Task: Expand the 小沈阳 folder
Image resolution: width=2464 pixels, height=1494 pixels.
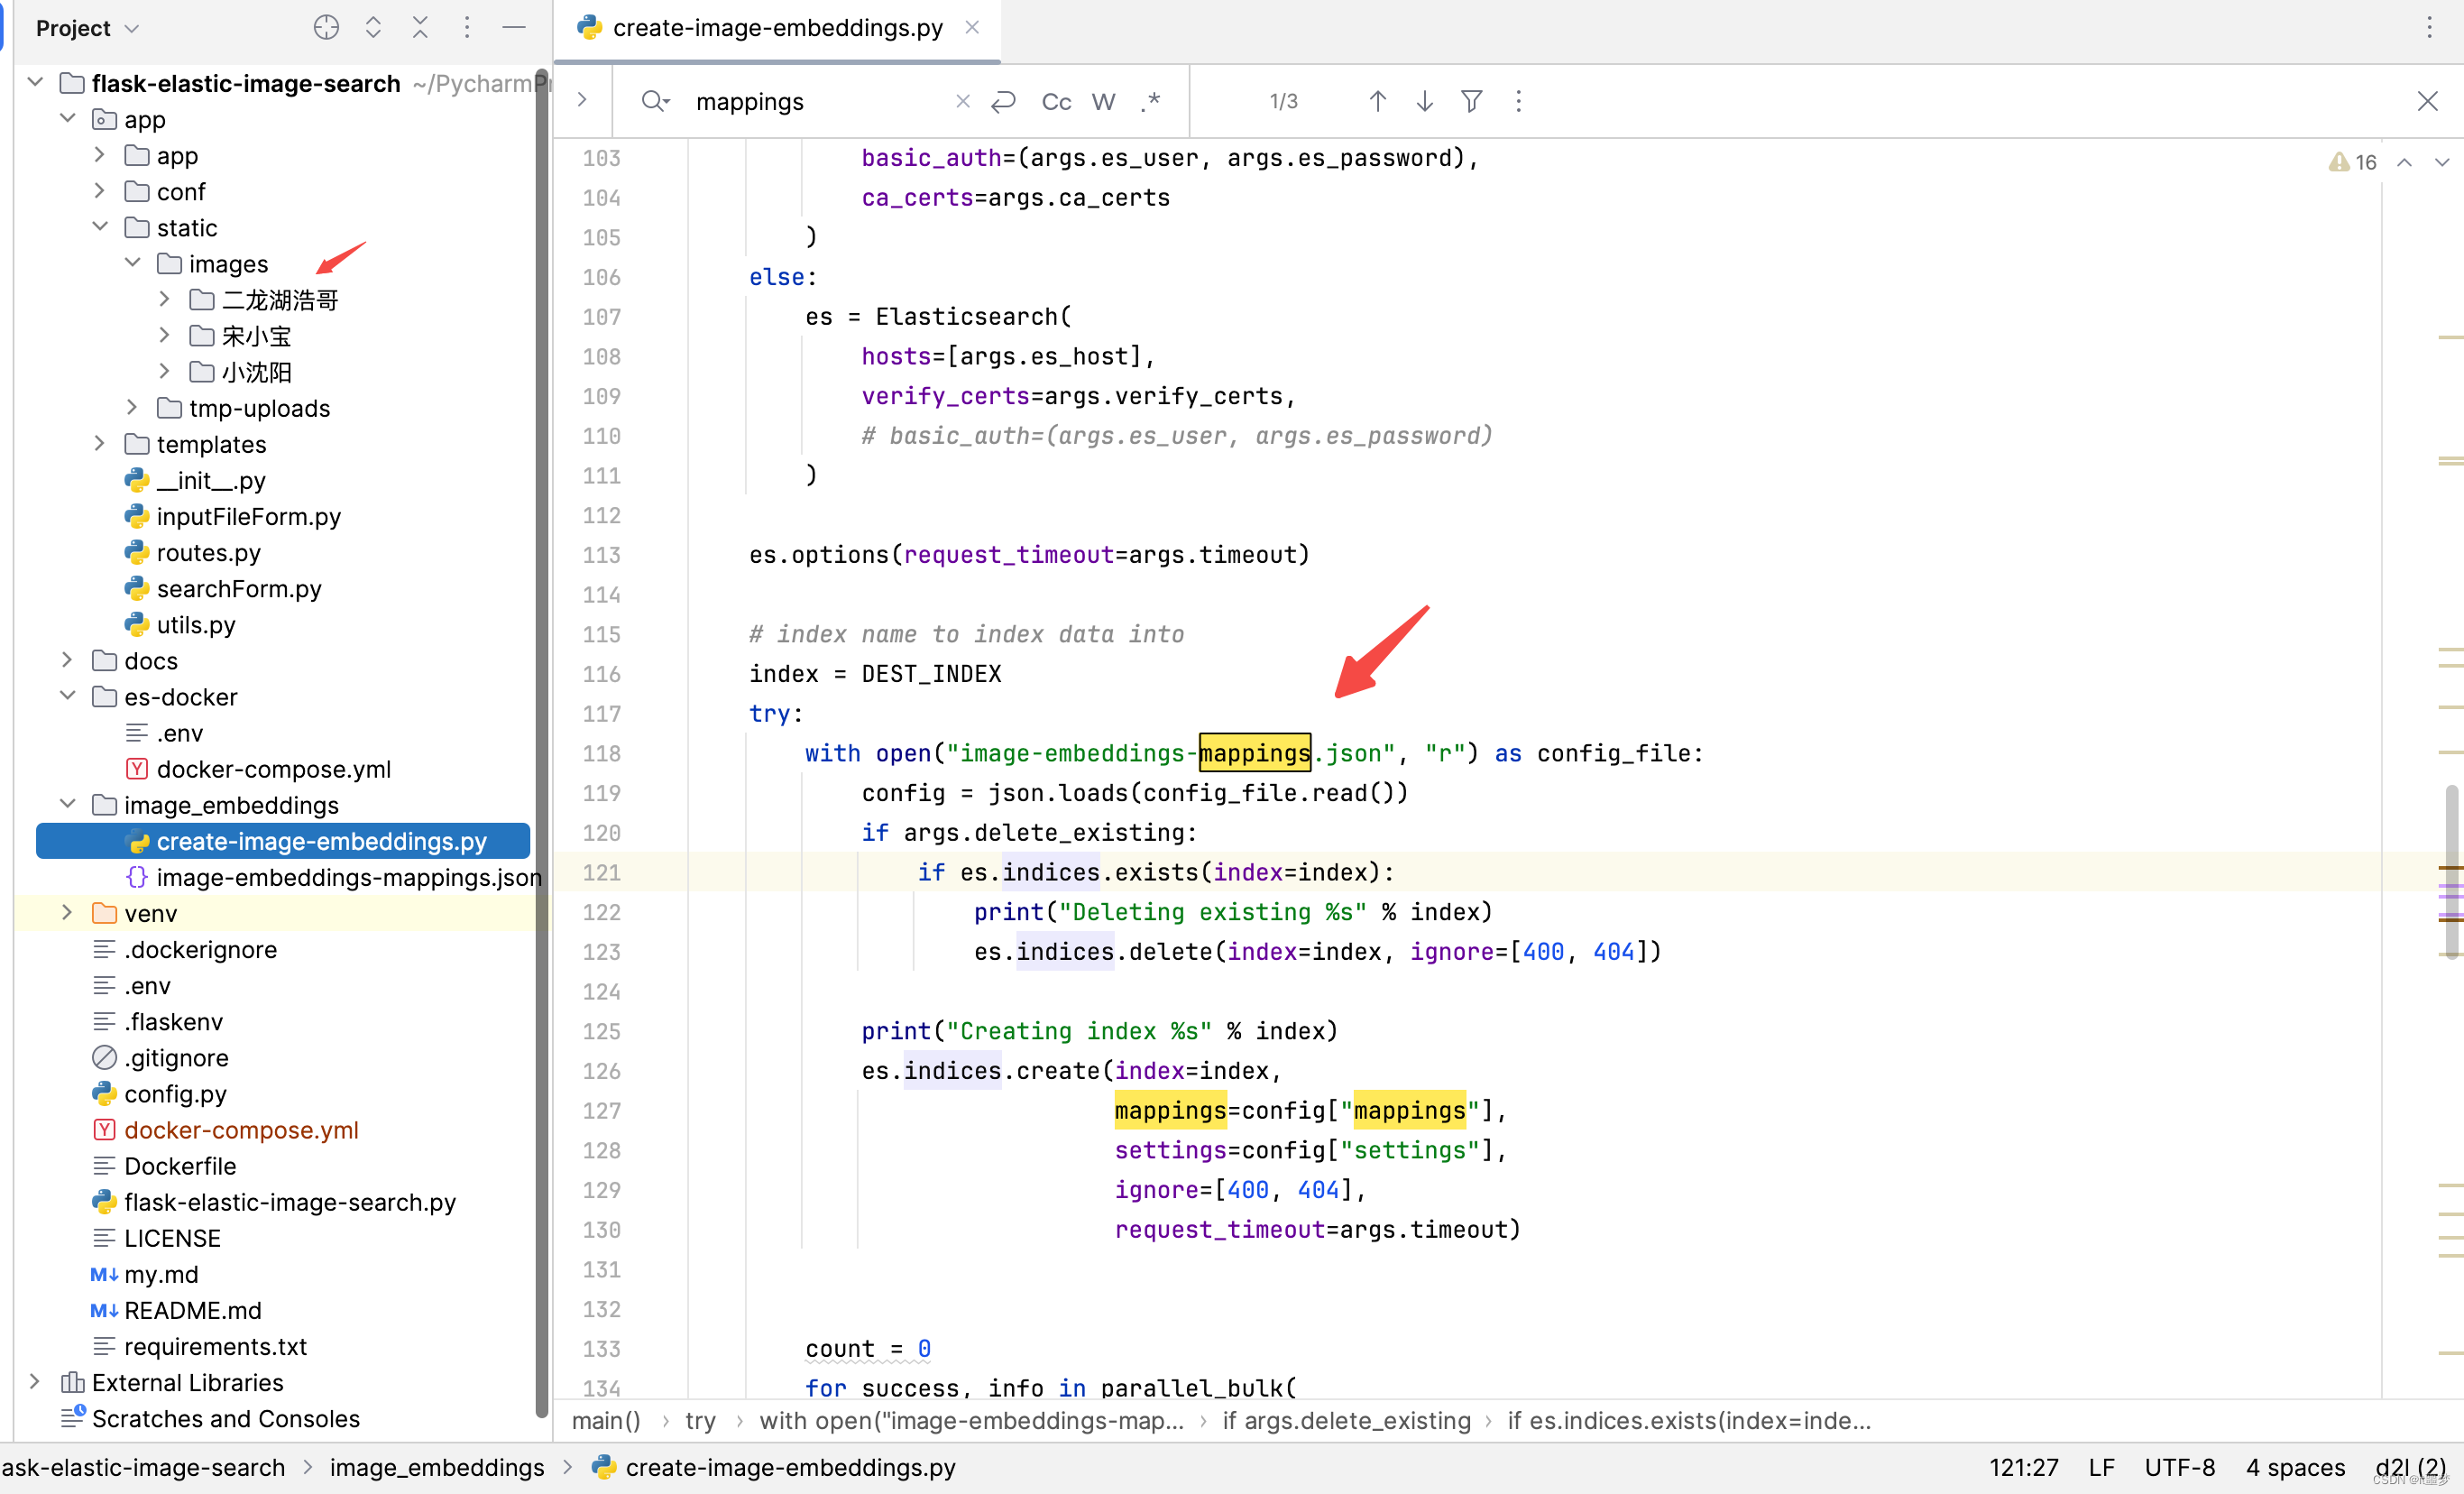Action: 164,371
